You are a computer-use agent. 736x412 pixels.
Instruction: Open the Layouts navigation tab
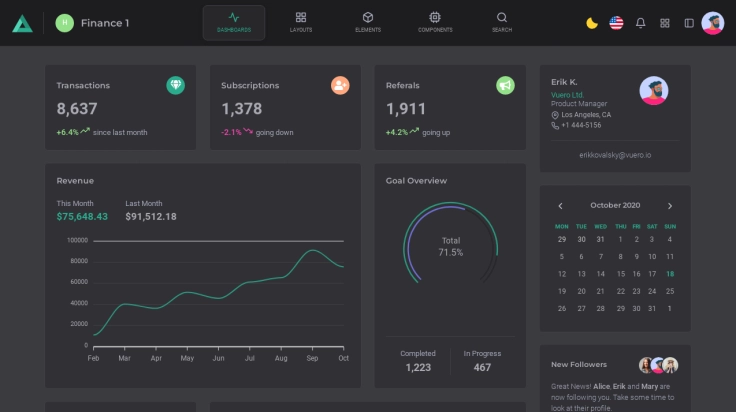[301, 22]
